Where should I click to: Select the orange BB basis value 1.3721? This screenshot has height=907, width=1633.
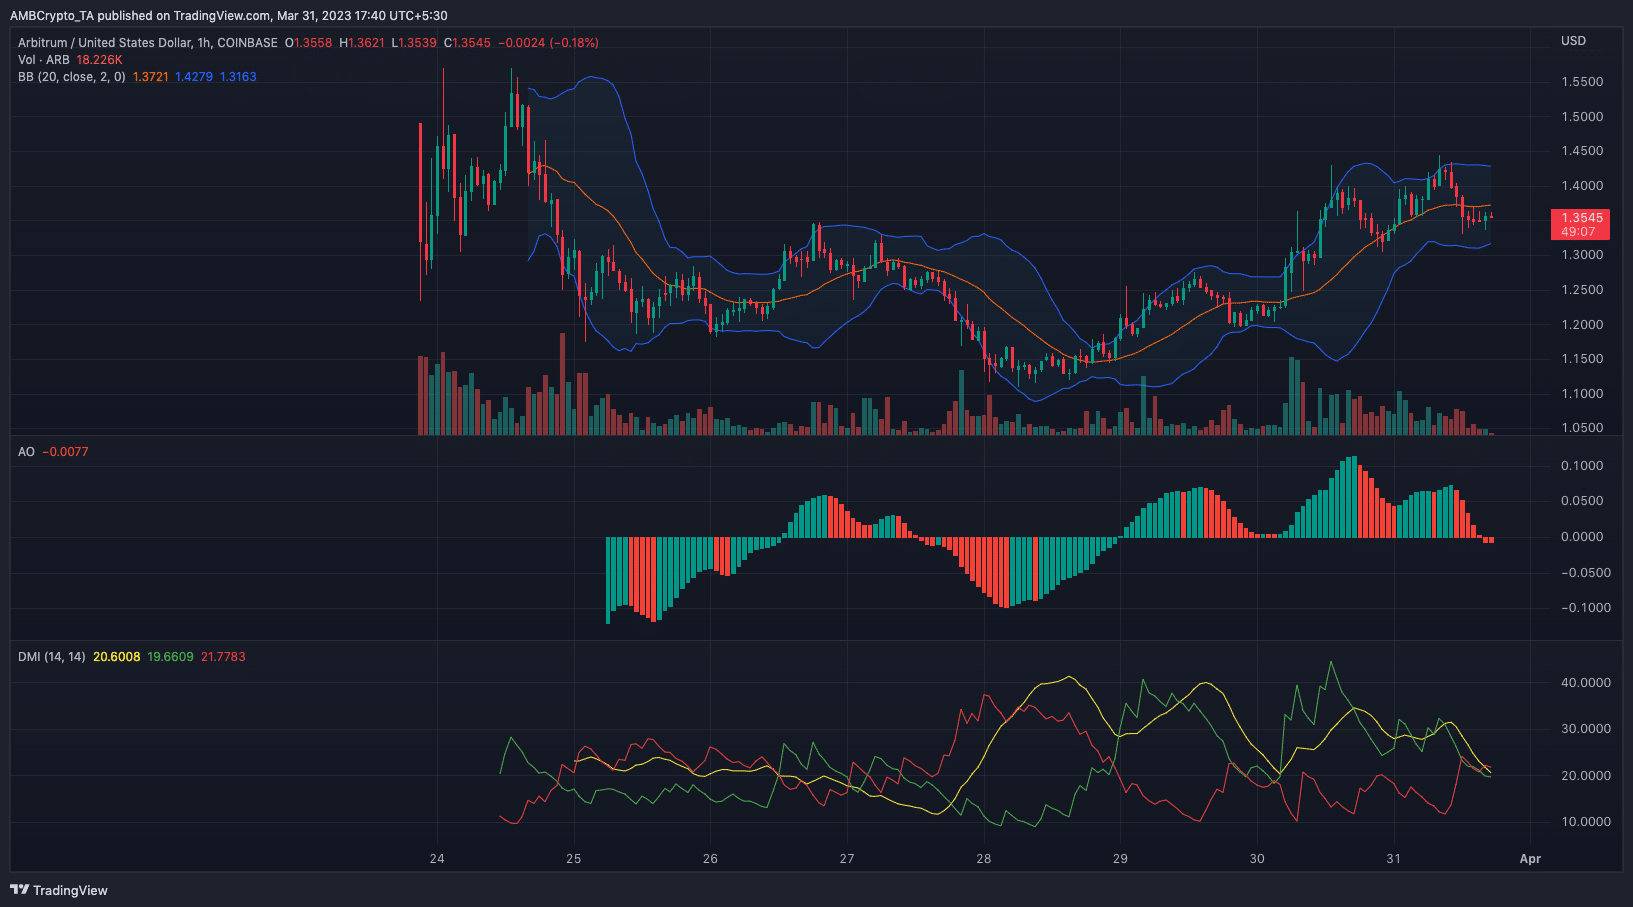point(151,76)
